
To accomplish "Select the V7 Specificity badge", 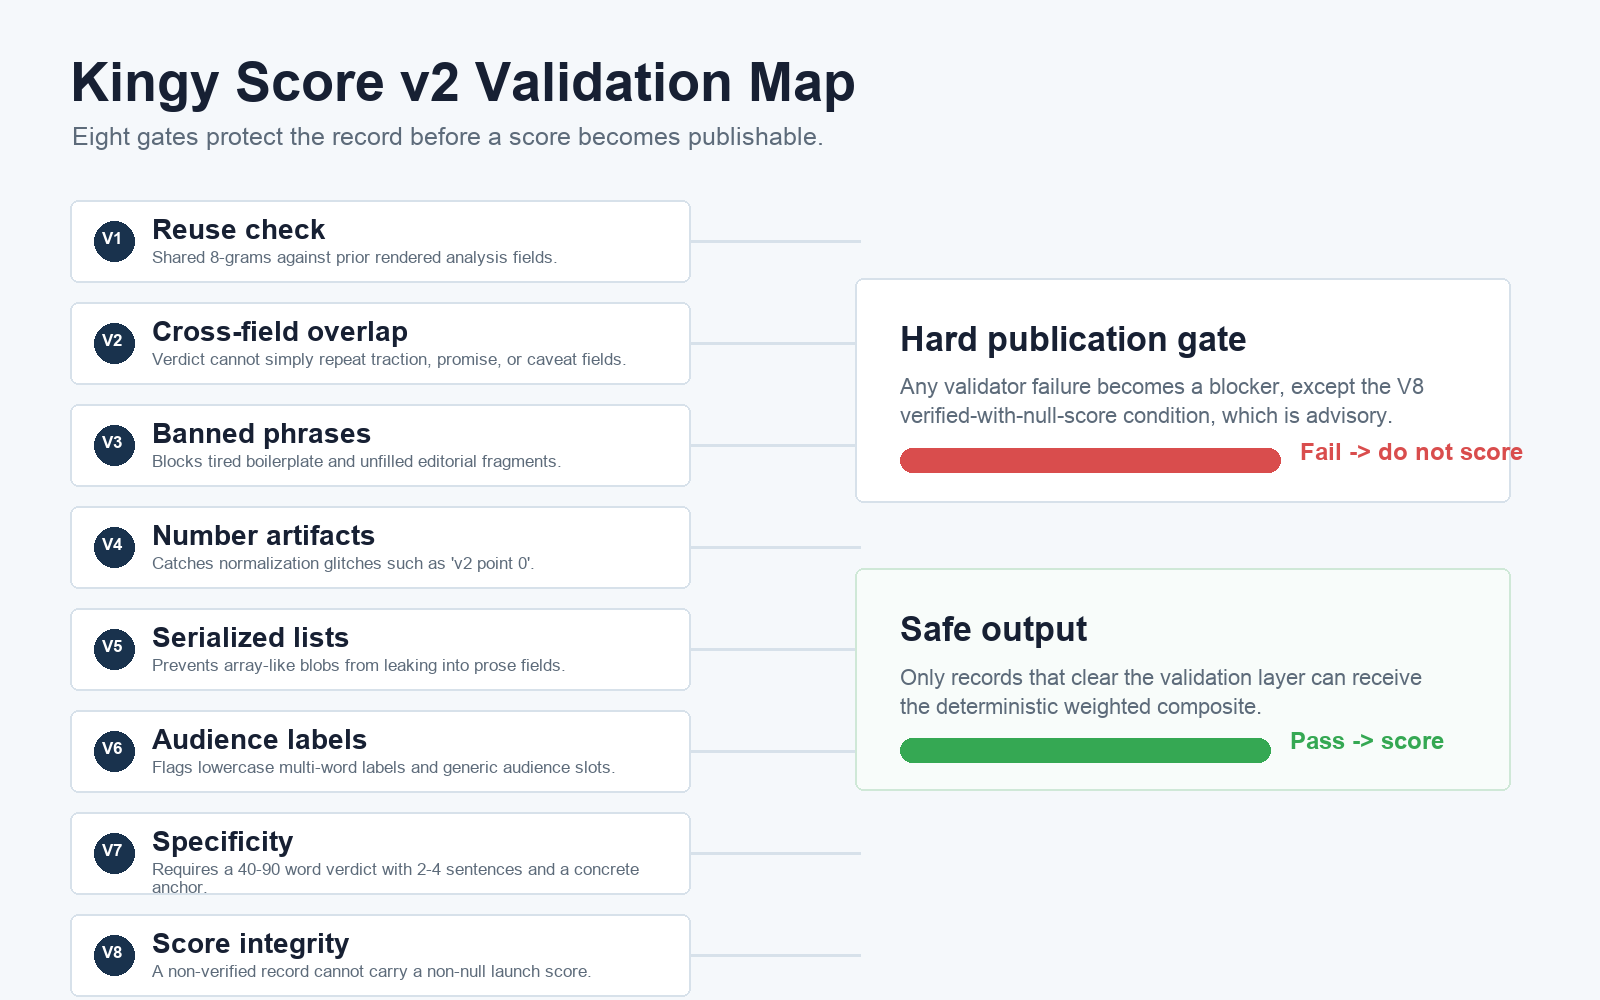I will [114, 853].
